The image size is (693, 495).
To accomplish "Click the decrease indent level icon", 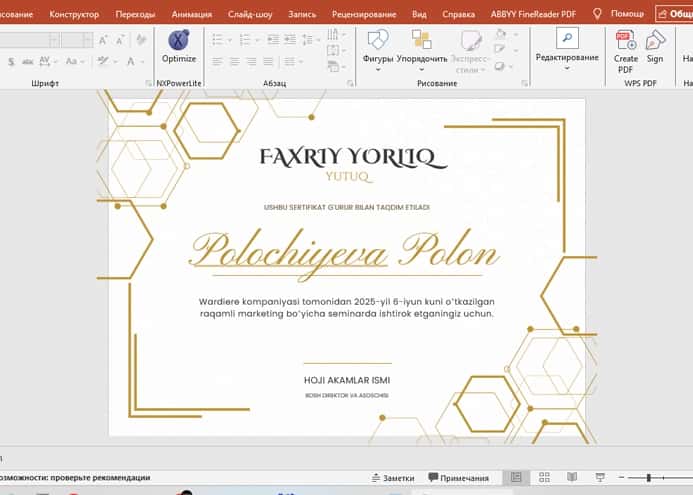I will [273, 40].
